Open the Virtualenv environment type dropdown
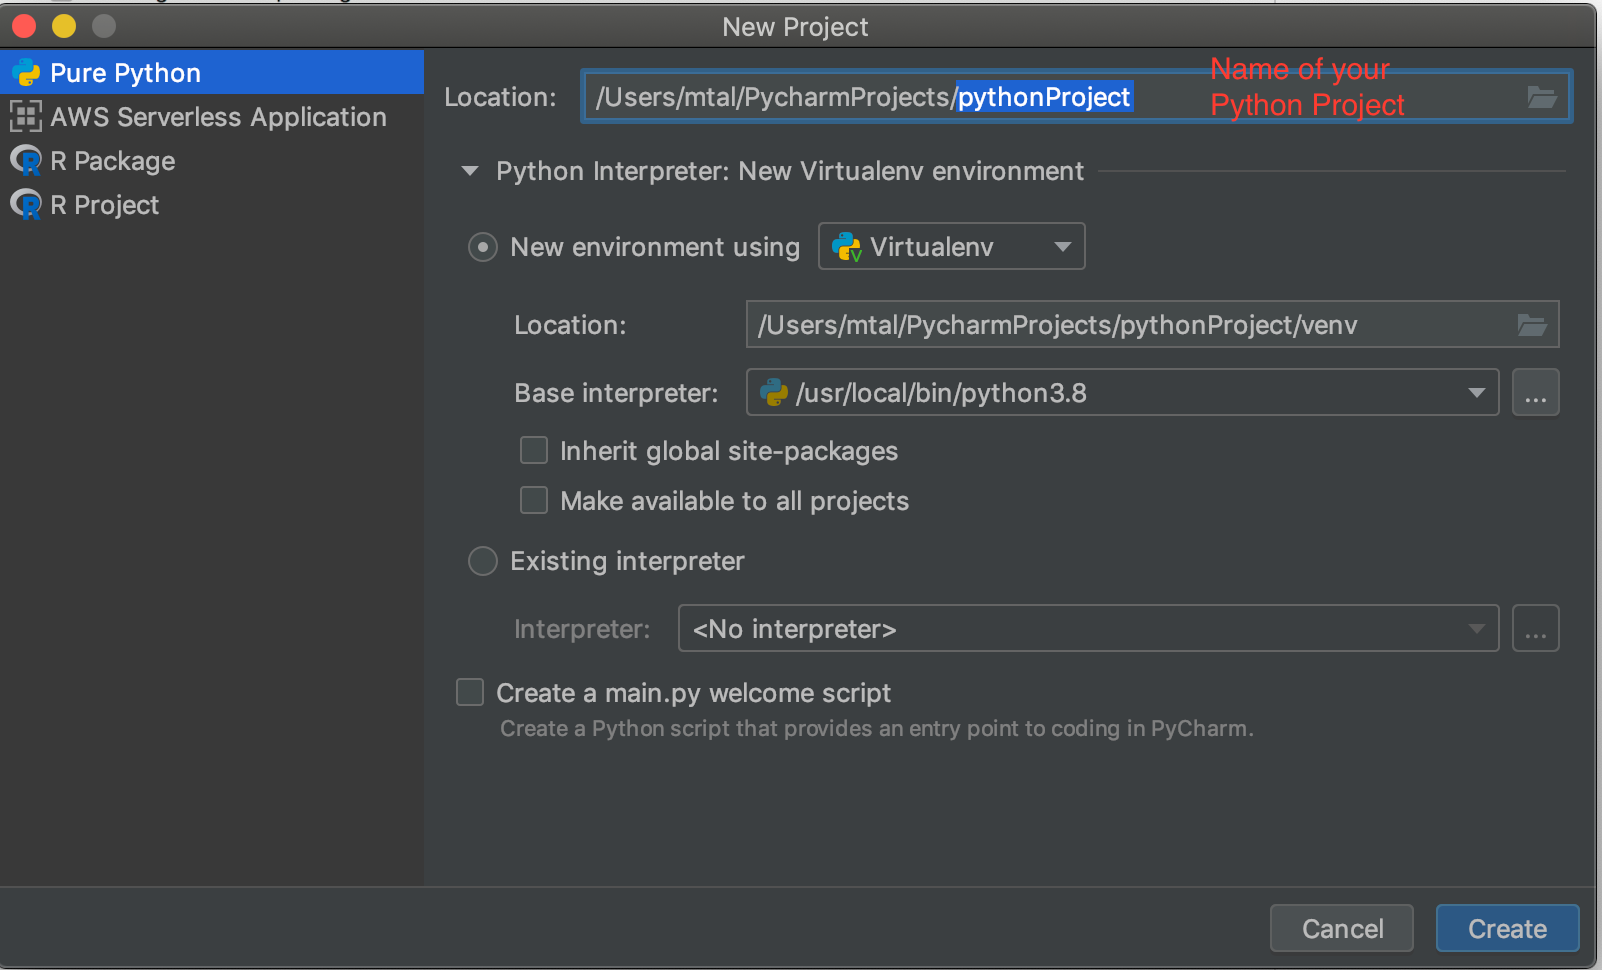Viewport: 1602px width, 970px height. pos(1062,246)
